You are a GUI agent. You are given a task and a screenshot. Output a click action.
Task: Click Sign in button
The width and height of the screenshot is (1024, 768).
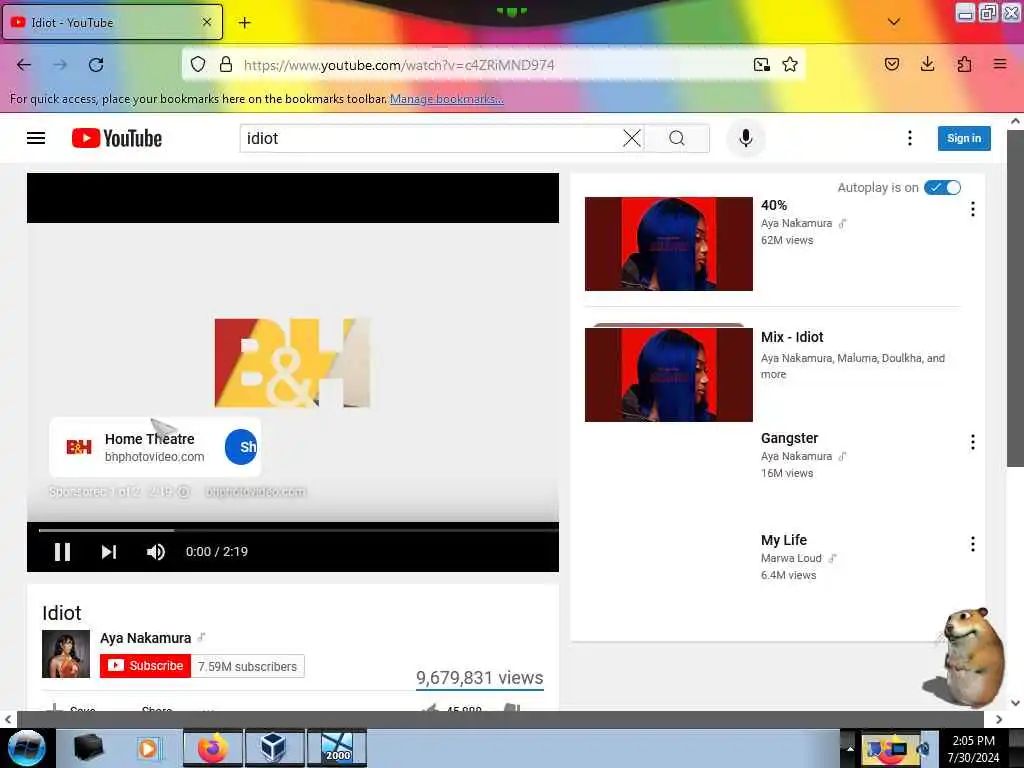tap(964, 138)
